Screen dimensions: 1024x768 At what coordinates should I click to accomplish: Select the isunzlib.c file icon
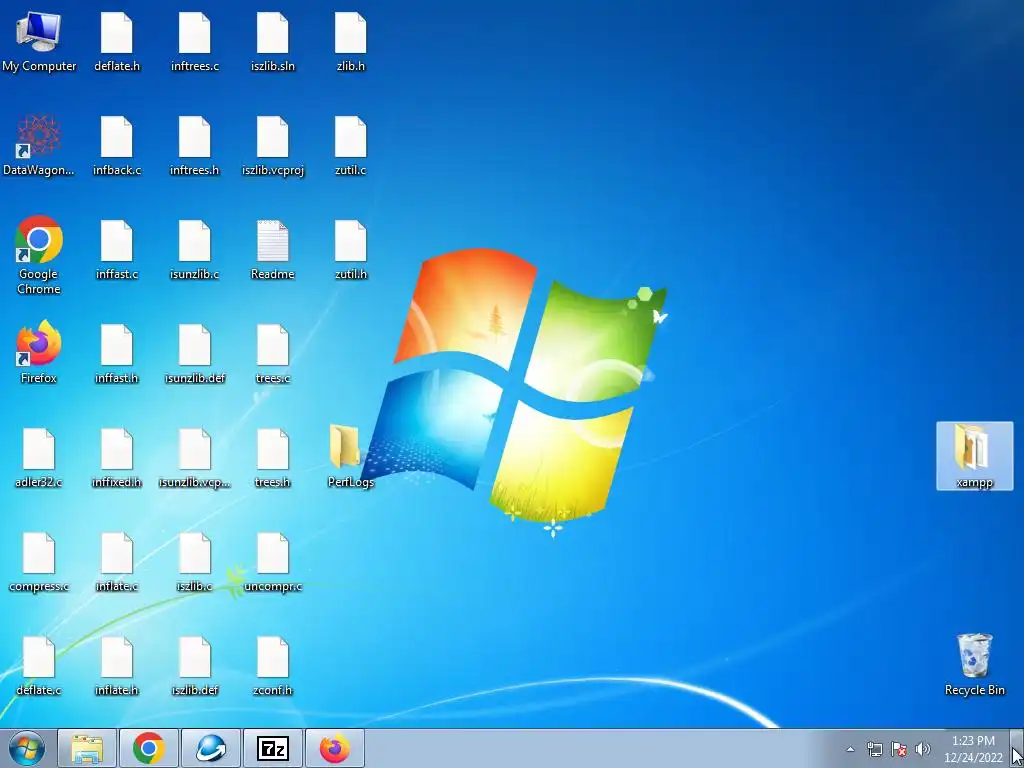pyautogui.click(x=195, y=249)
